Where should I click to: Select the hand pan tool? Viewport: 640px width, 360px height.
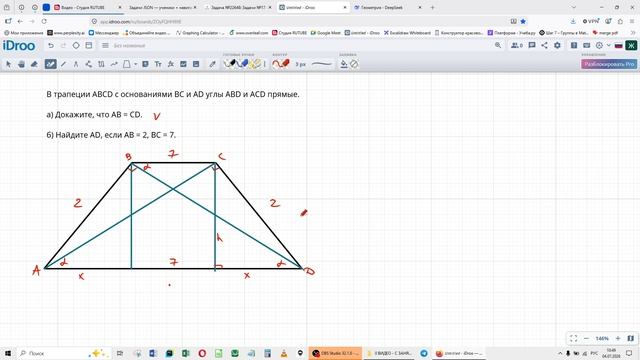tap(21, 64)
